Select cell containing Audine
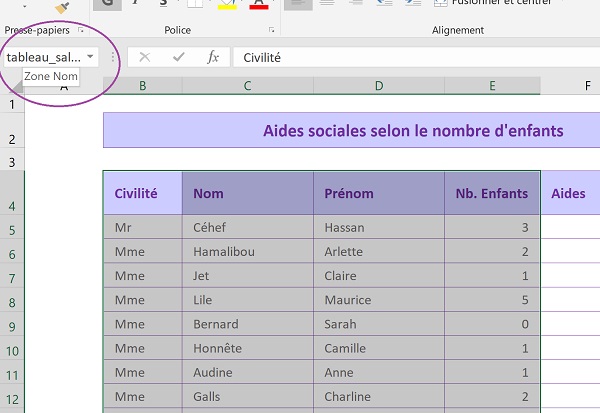The image size is (600, 413). click(x=248, y=372)
